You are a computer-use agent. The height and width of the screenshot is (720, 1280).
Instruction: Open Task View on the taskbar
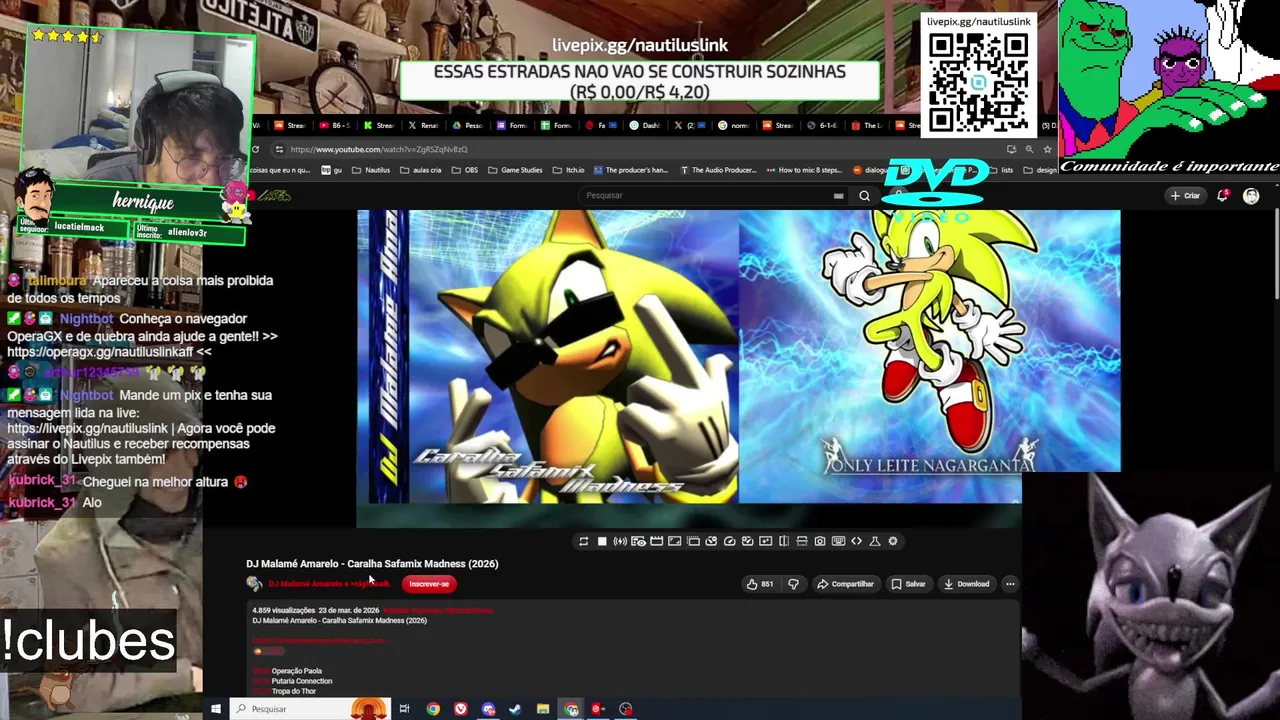[x=404, y=709]
